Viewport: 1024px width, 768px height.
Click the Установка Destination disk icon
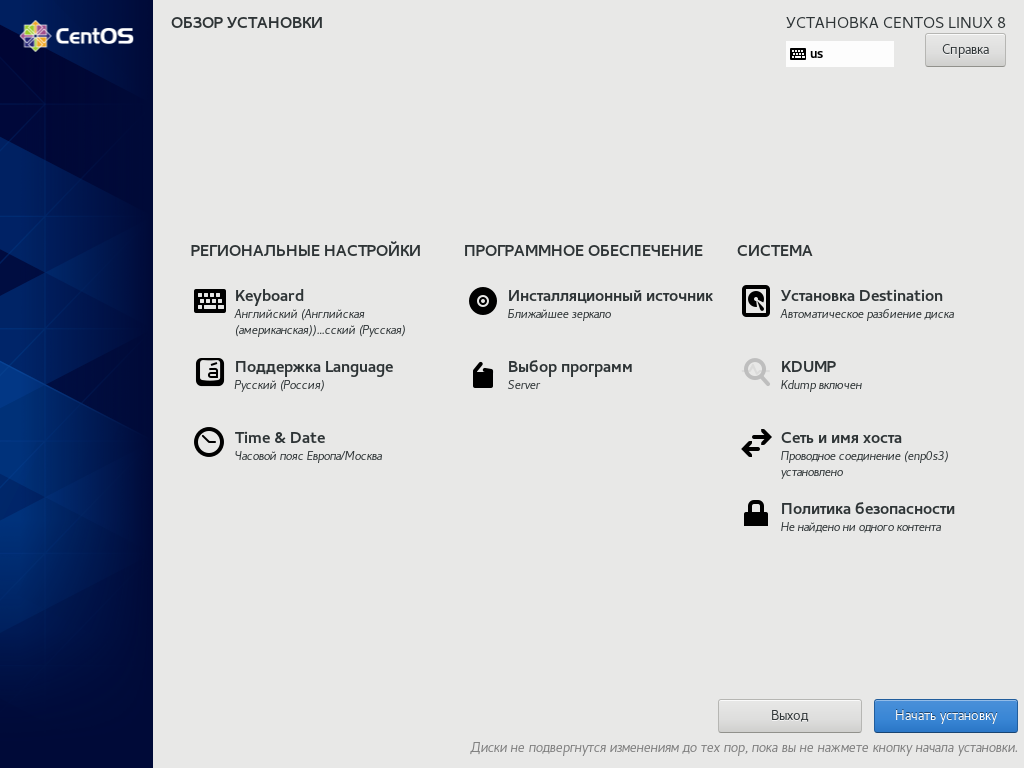click(756, 301)
